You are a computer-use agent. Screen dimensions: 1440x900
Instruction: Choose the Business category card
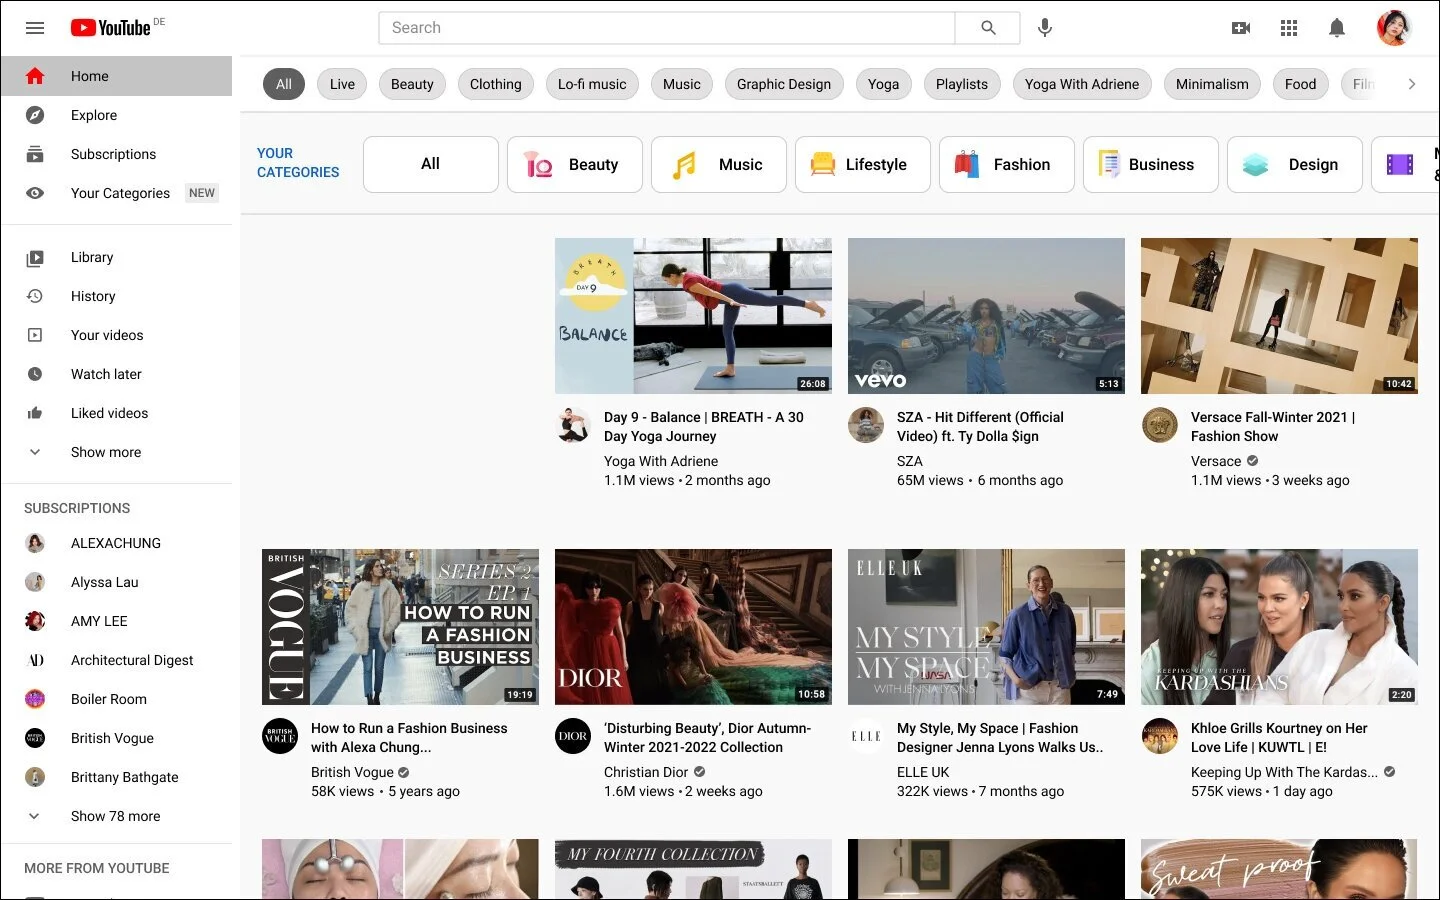click(1151, 164)
